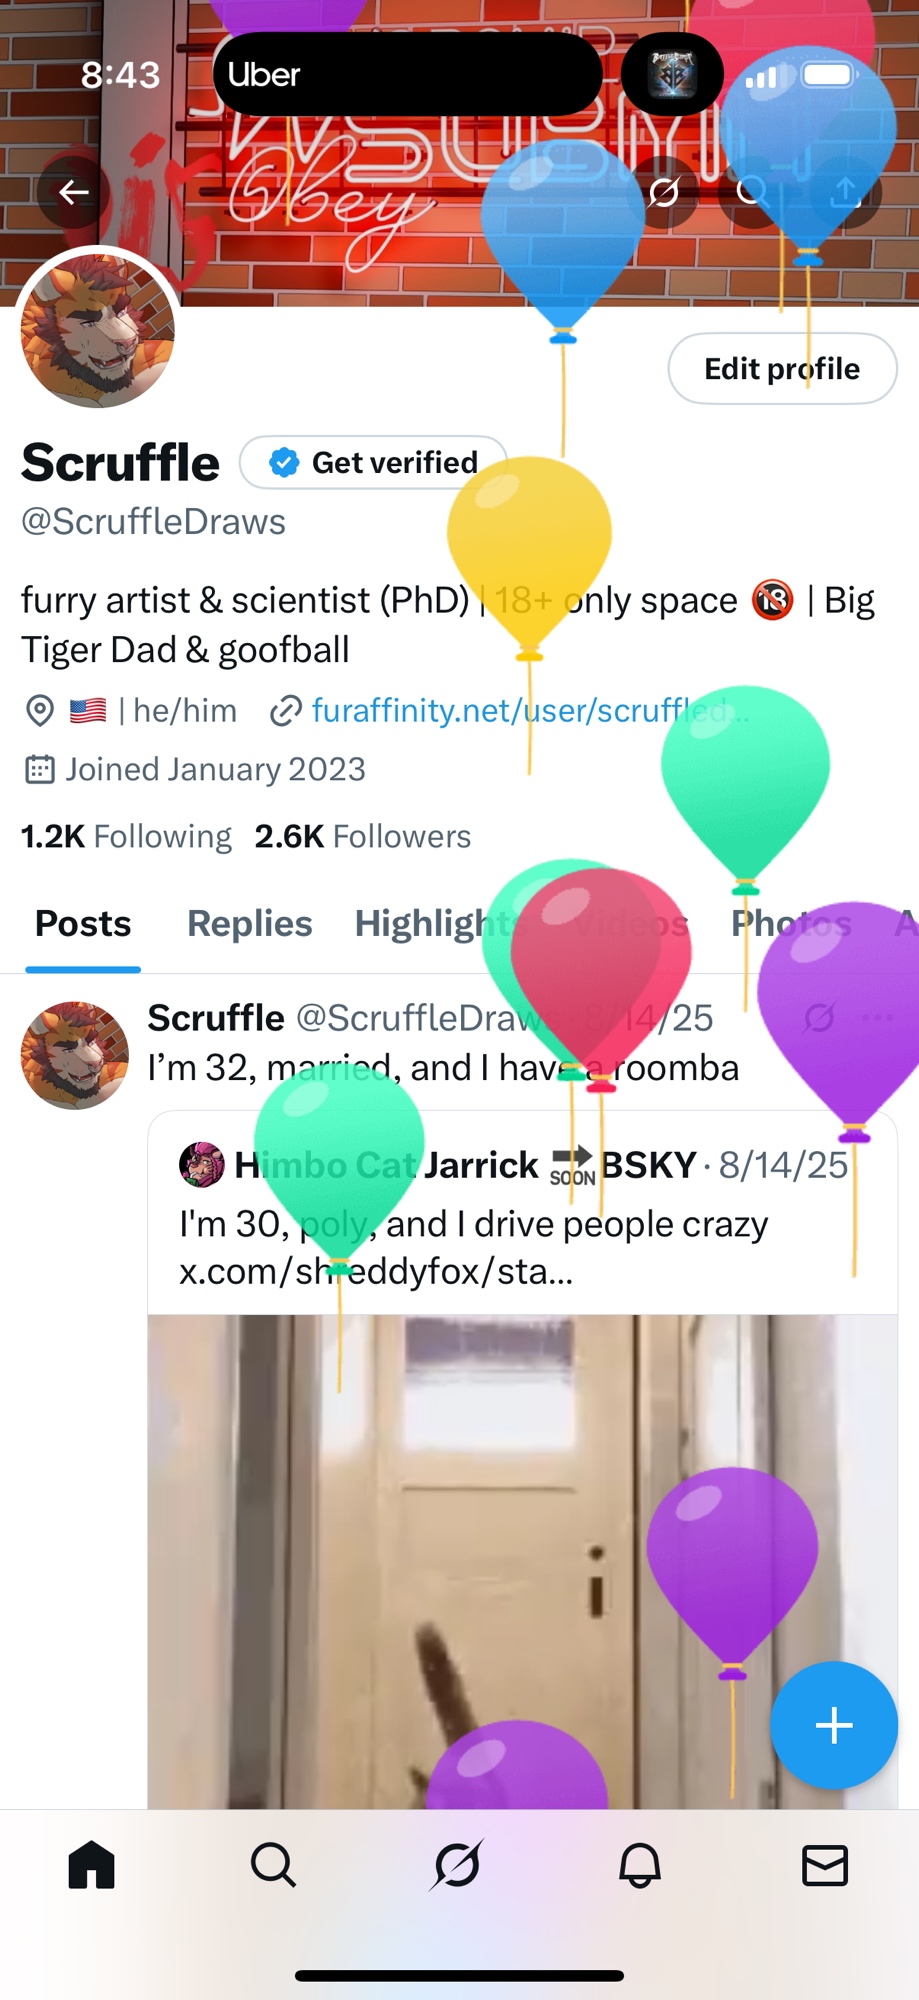Open Messages envelope in bottom navigation
919x2000 pixels.
click(x=825, y=1865)
